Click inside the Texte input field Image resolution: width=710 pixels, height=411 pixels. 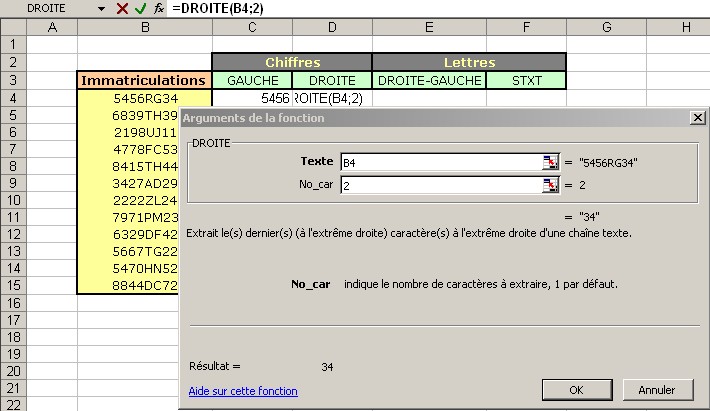pos(440,161)
